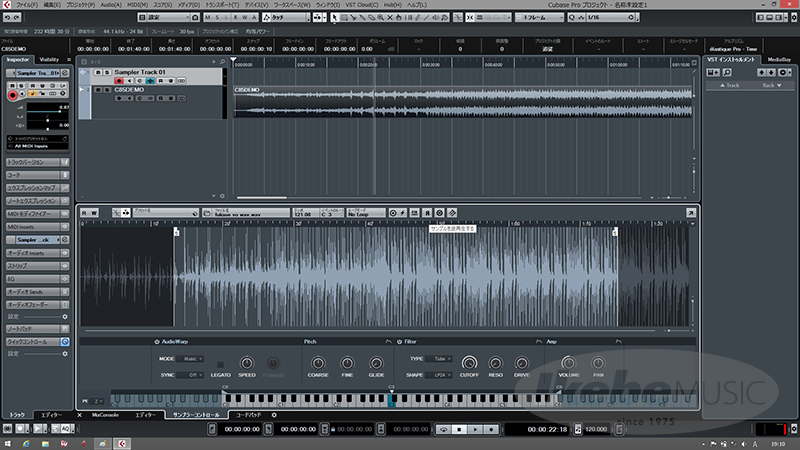Mute Sampler Track 01
This screenshot has width=800, height=450.
click(x=97, y=73)
